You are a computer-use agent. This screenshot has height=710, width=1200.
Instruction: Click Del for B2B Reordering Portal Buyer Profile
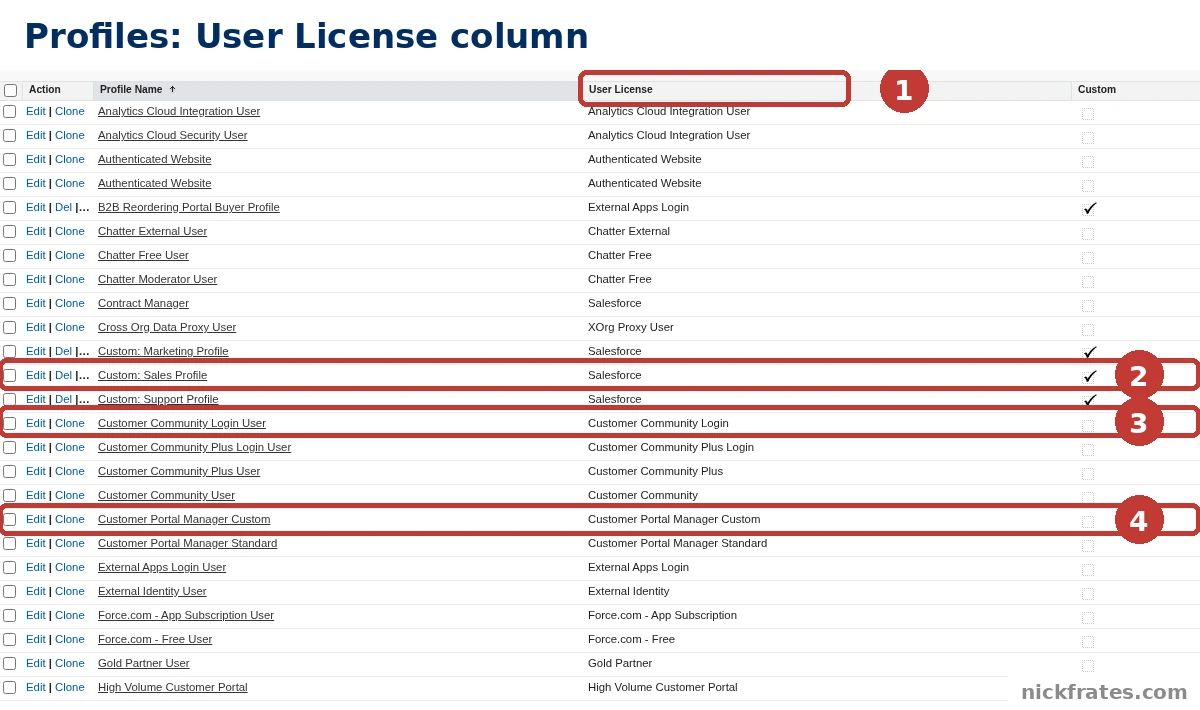63,207
